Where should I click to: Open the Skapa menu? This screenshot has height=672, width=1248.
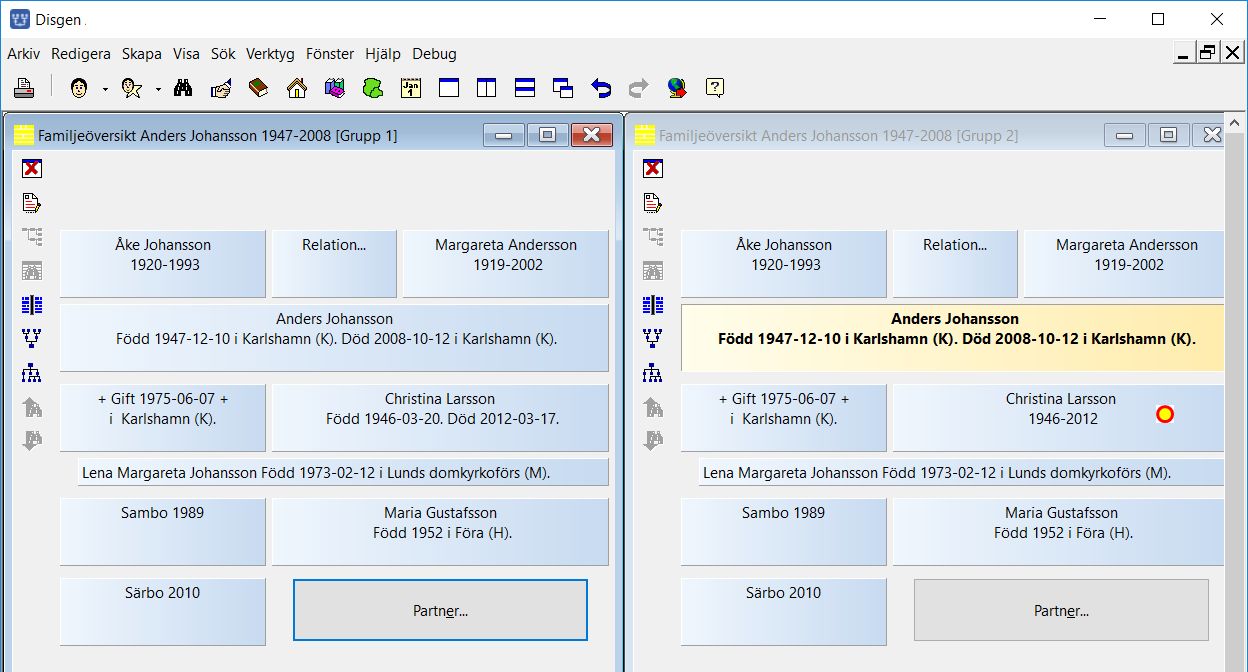pyautogui.click(x=142, y=54)
